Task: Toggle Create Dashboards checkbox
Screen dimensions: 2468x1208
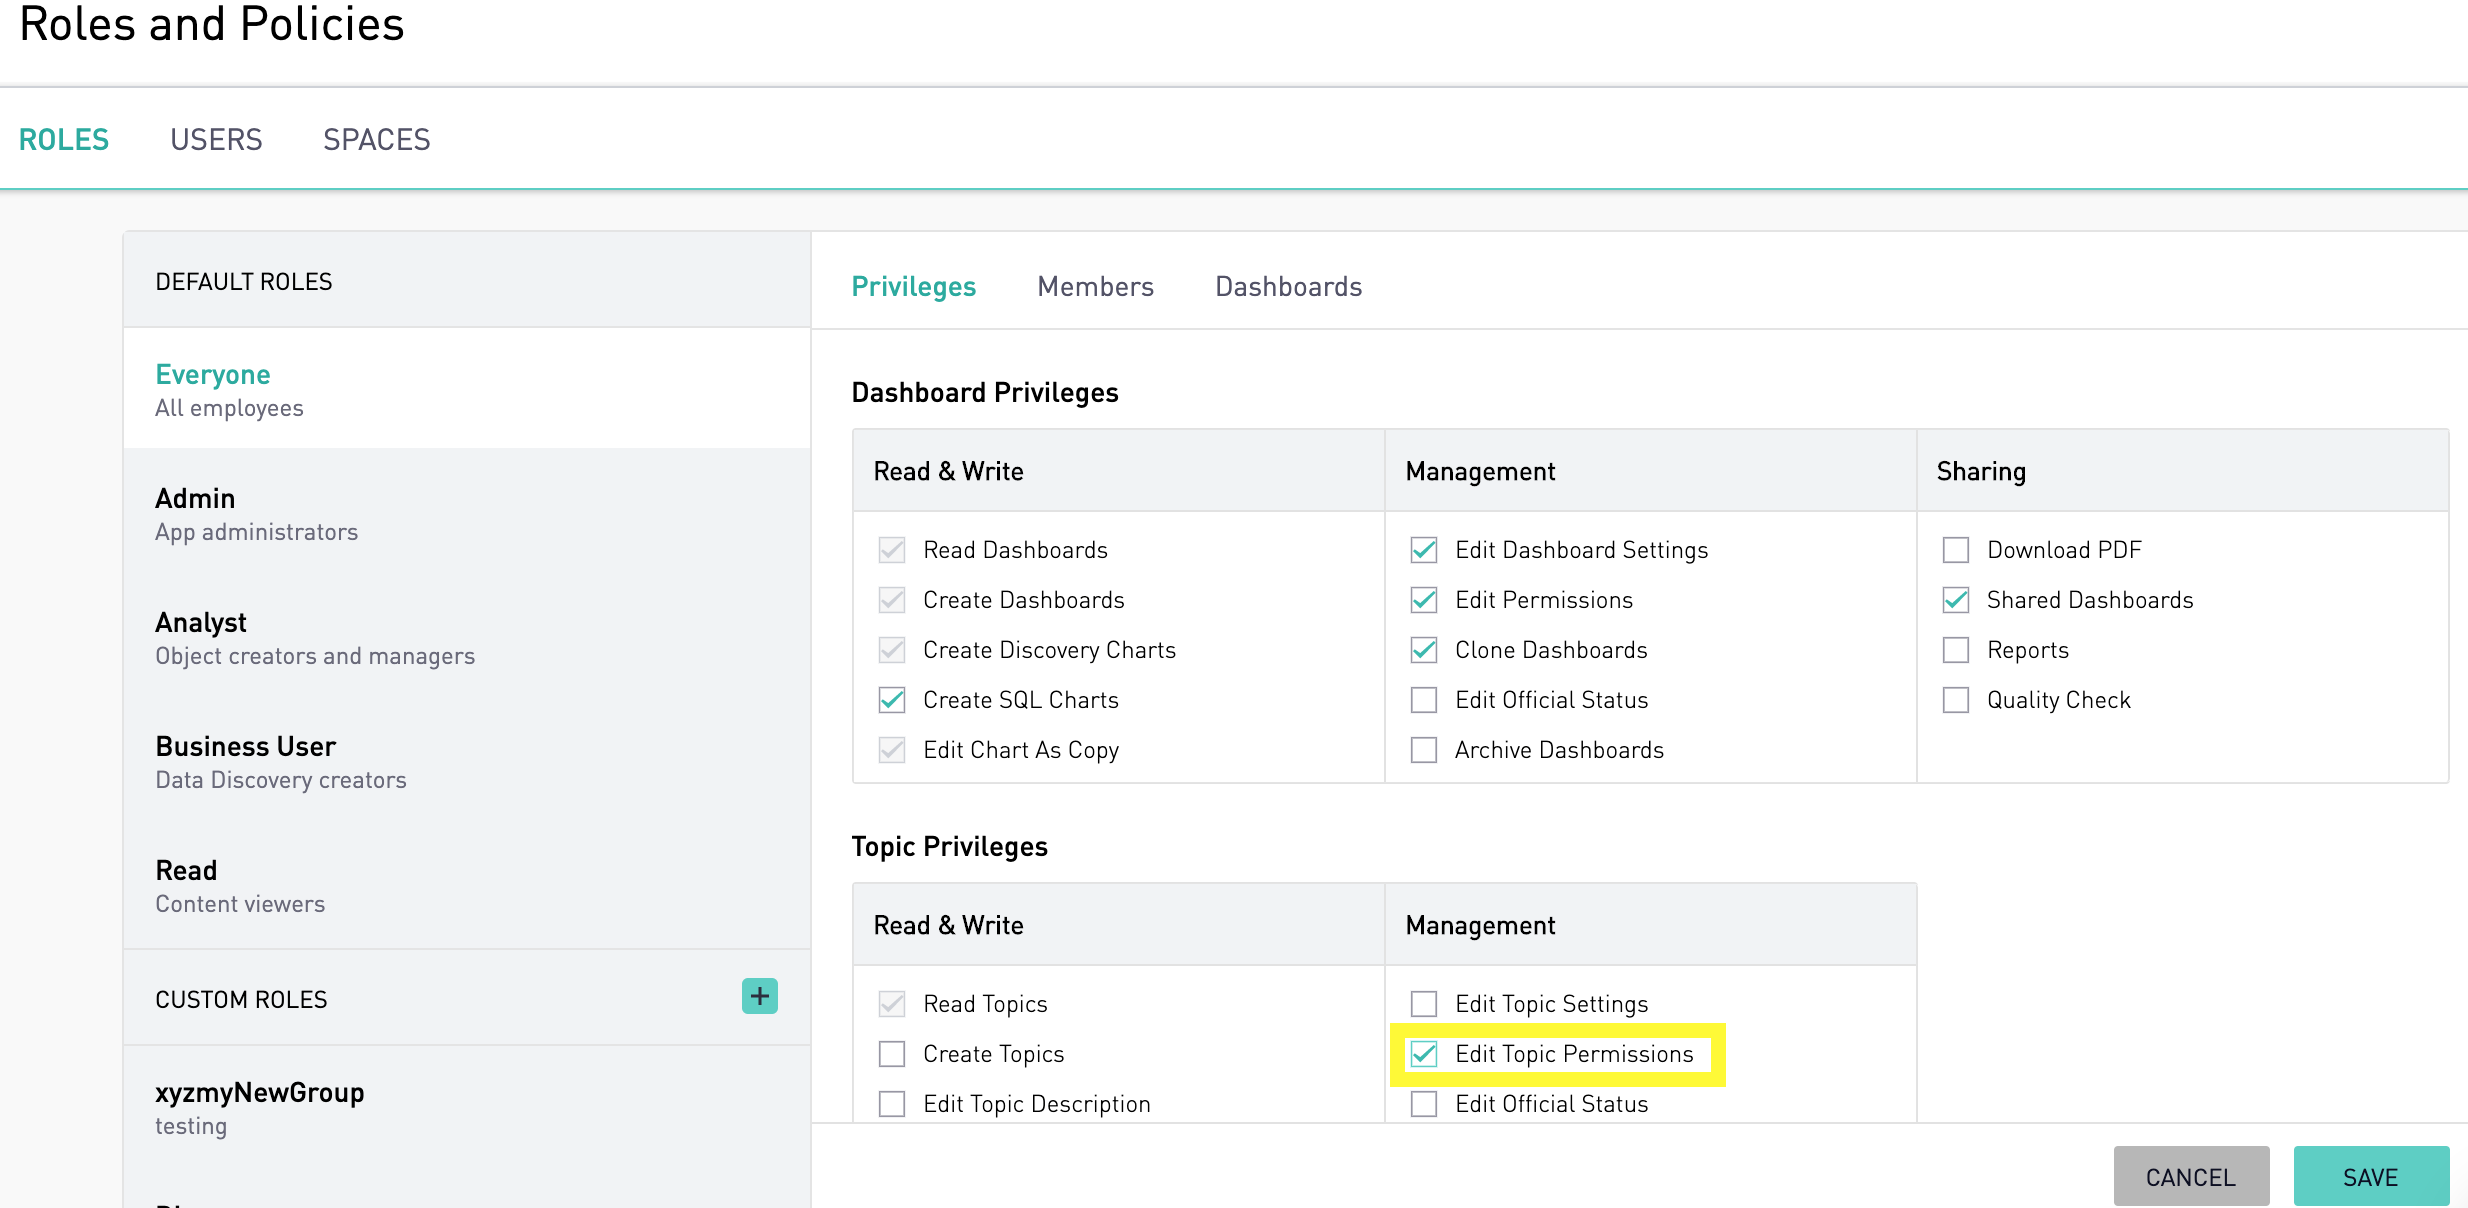Action: coord(892,600)
